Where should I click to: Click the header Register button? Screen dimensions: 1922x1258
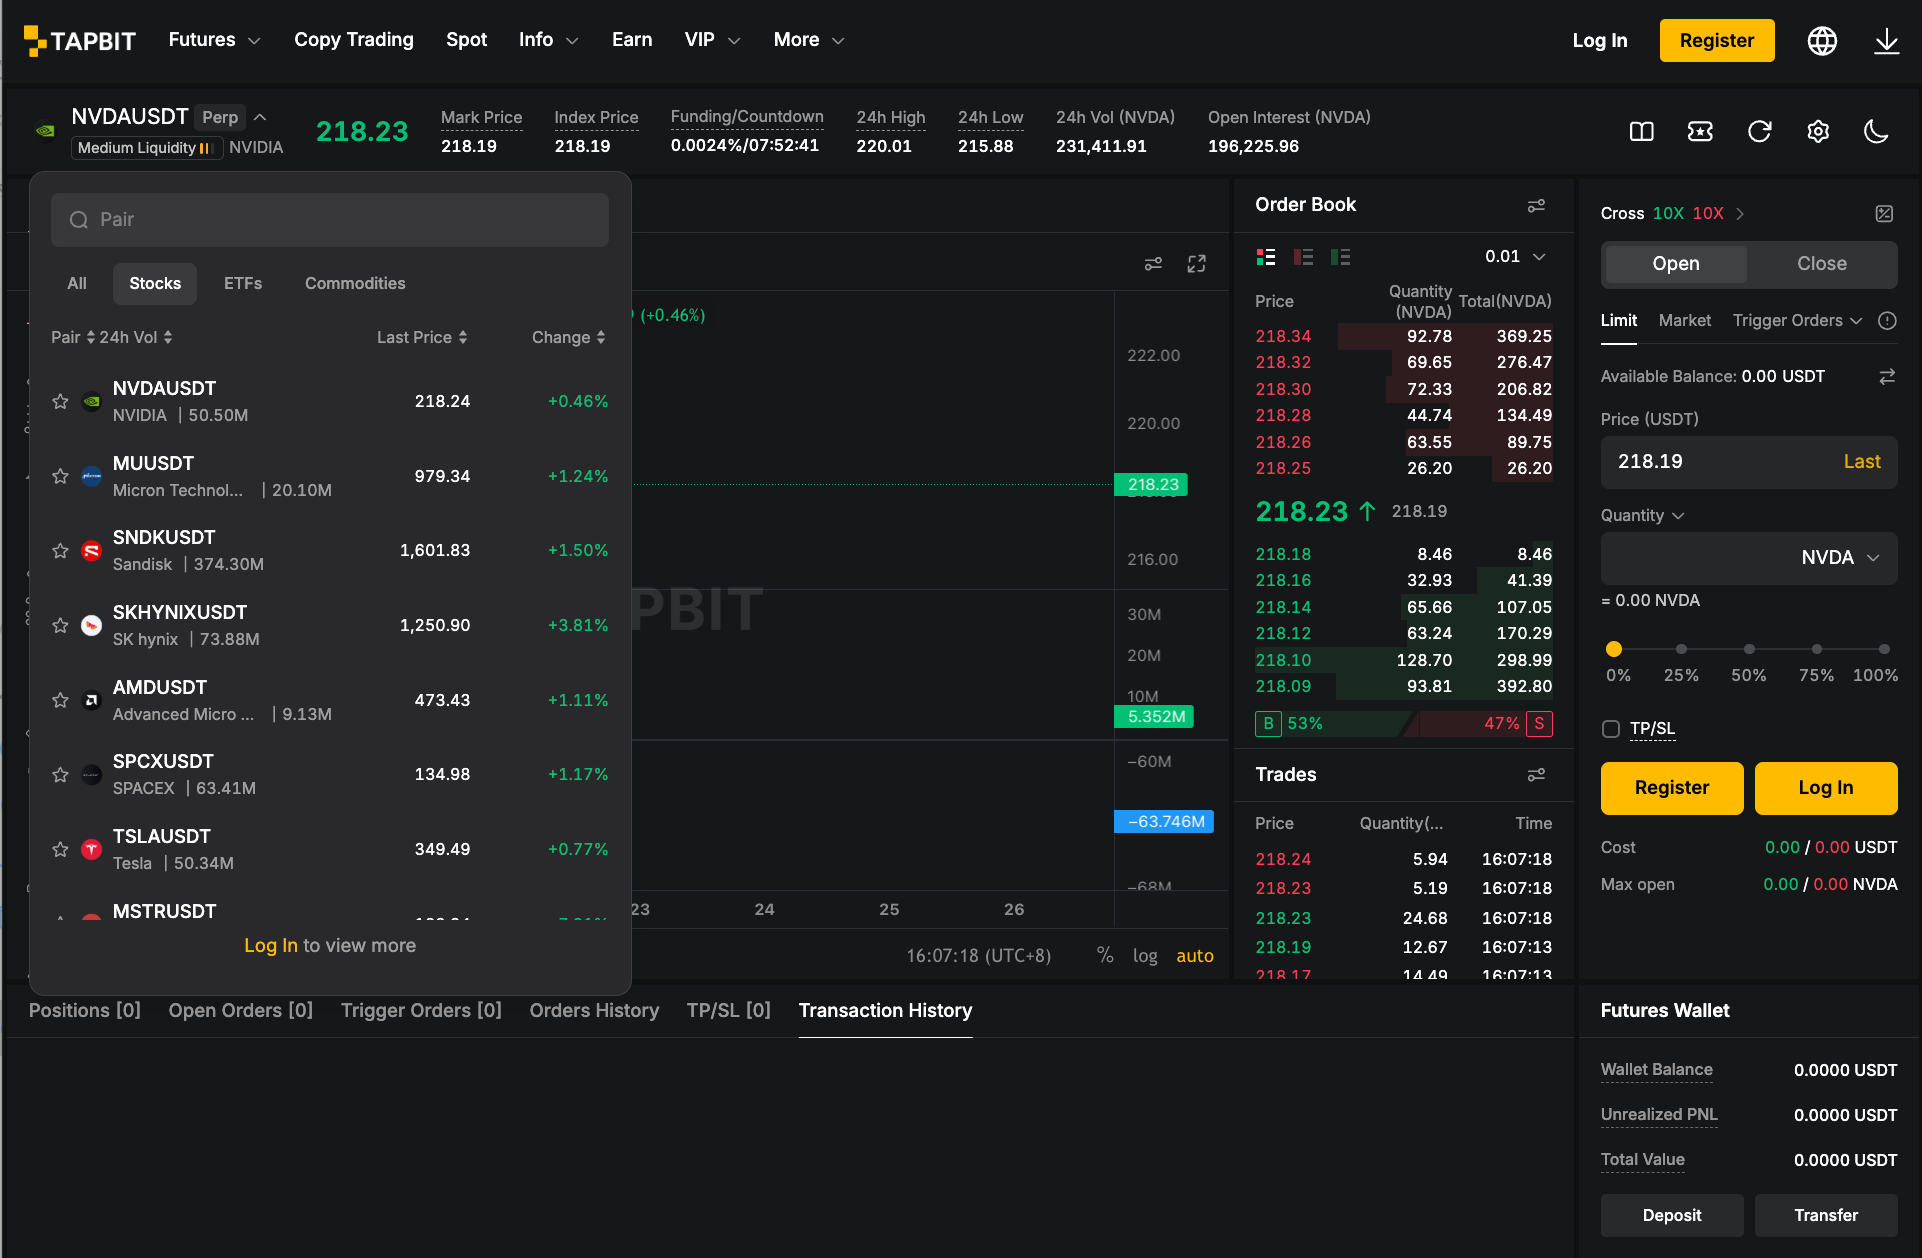point(1717,41)
